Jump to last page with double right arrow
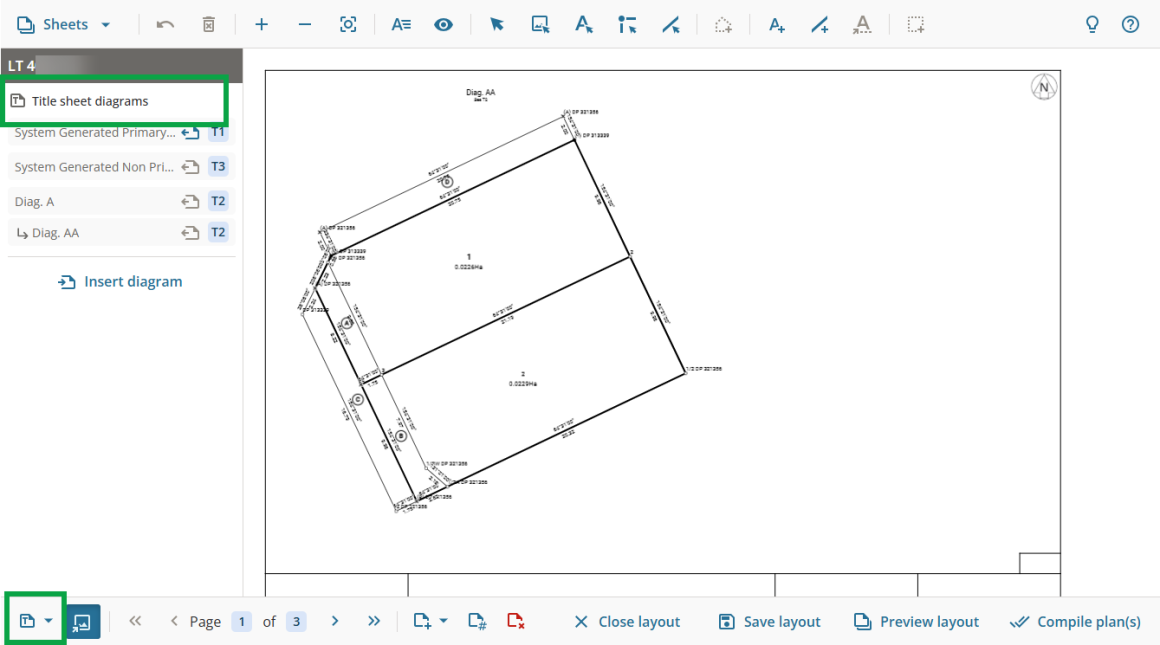Viewport: 1160px width, 645px height. point(374,621)
